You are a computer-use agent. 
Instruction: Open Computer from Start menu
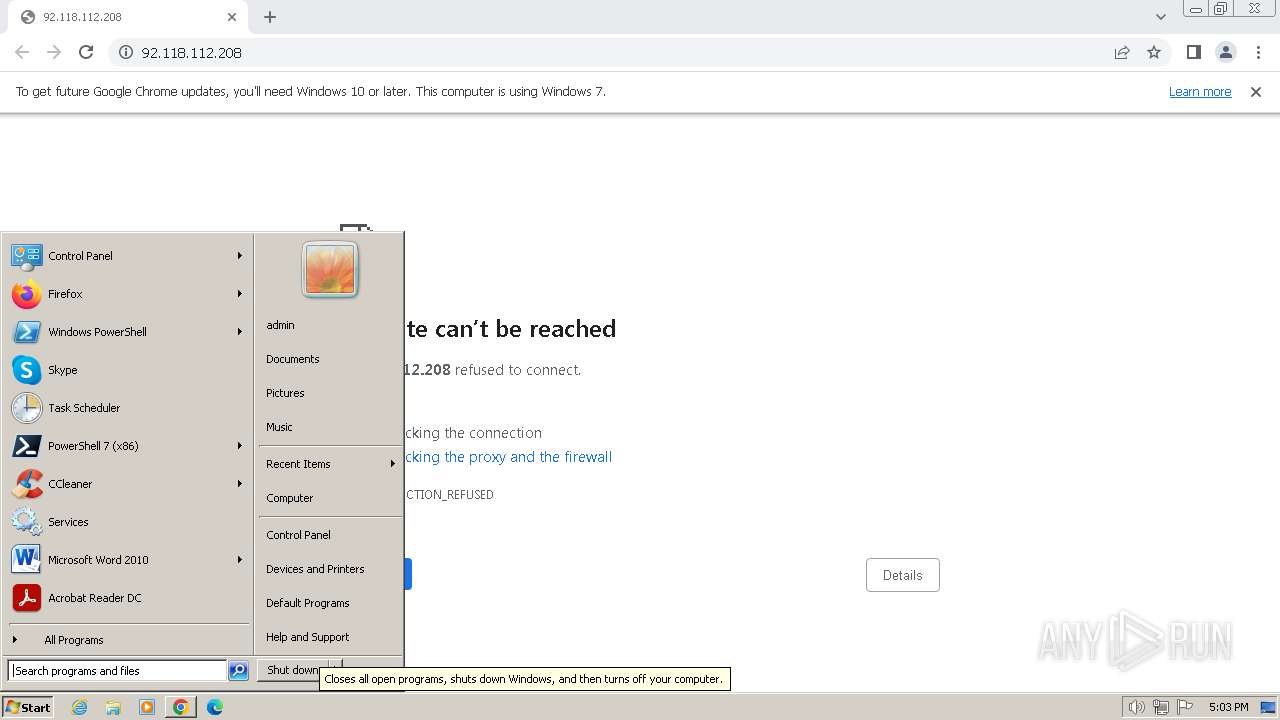330,498
